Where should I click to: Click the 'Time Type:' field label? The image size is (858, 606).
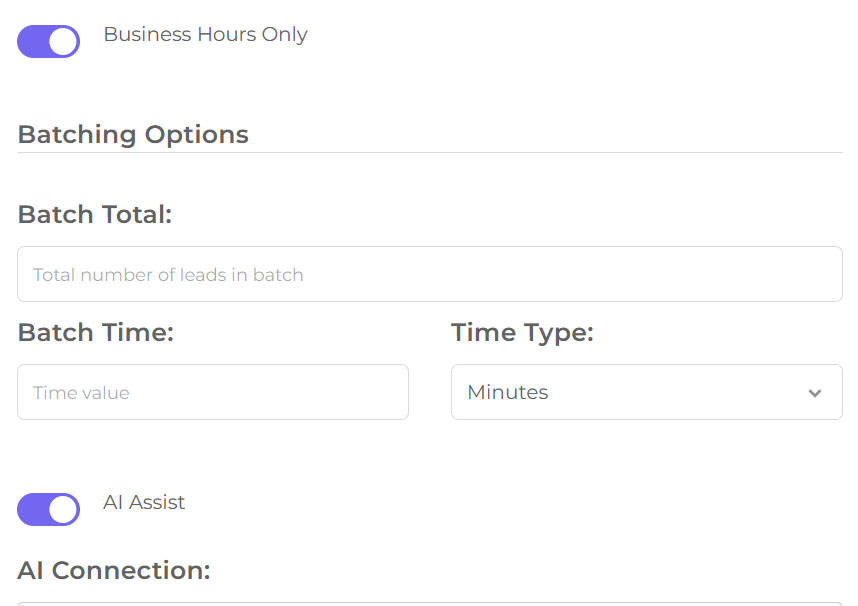click(522, 332)
